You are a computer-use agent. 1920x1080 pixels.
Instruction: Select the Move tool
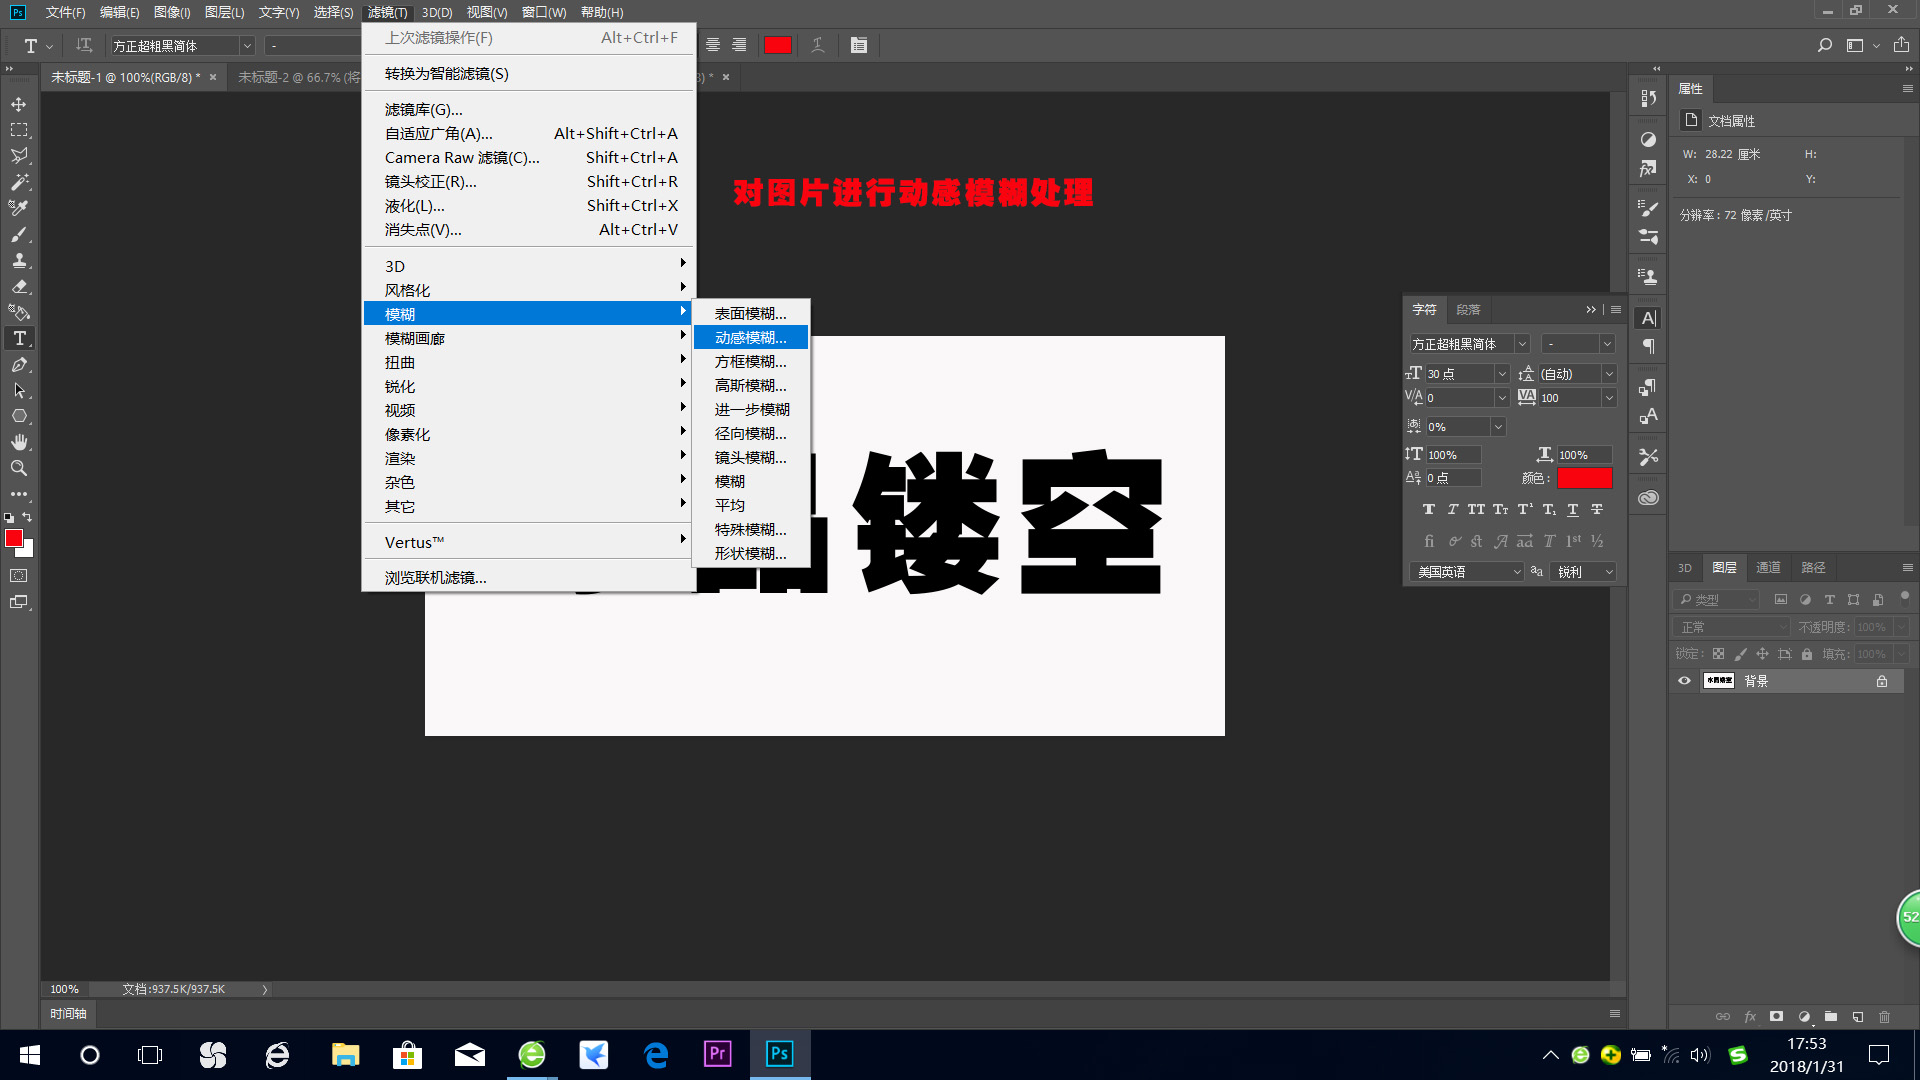pos(20,103)
